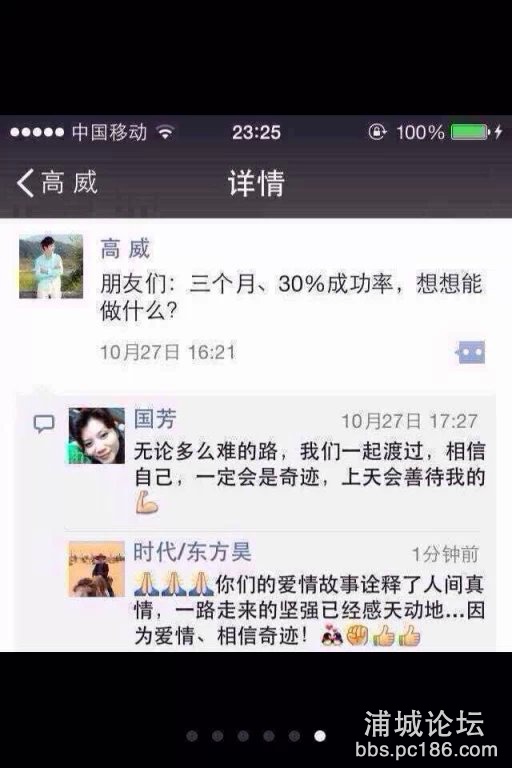The width and height of the screenshot is (512, 768).
Task: Tap the back chevron beside 高威
Action: pos(25,183)
